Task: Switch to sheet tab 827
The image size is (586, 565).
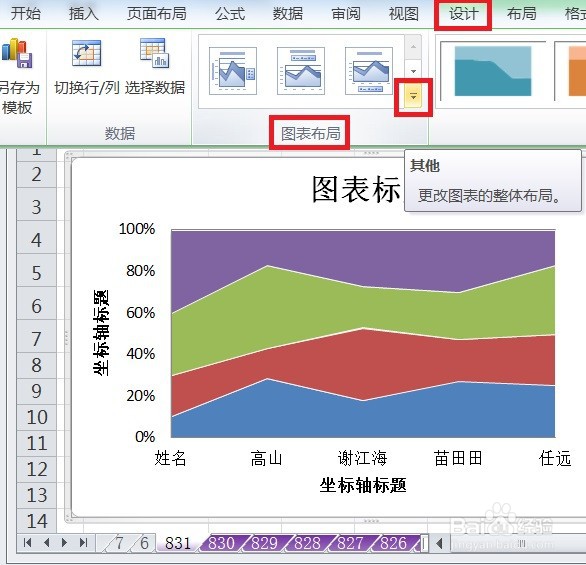Action: pos(350,543)
